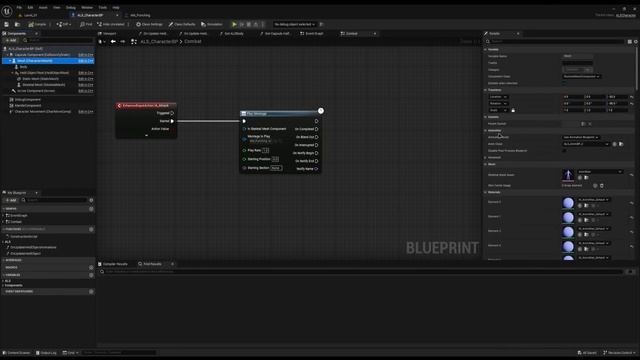This screenshot has width=640, height=360.
Task: Click the EnhancedInputAction IA_Attack event node title
Action: point(146,106)
